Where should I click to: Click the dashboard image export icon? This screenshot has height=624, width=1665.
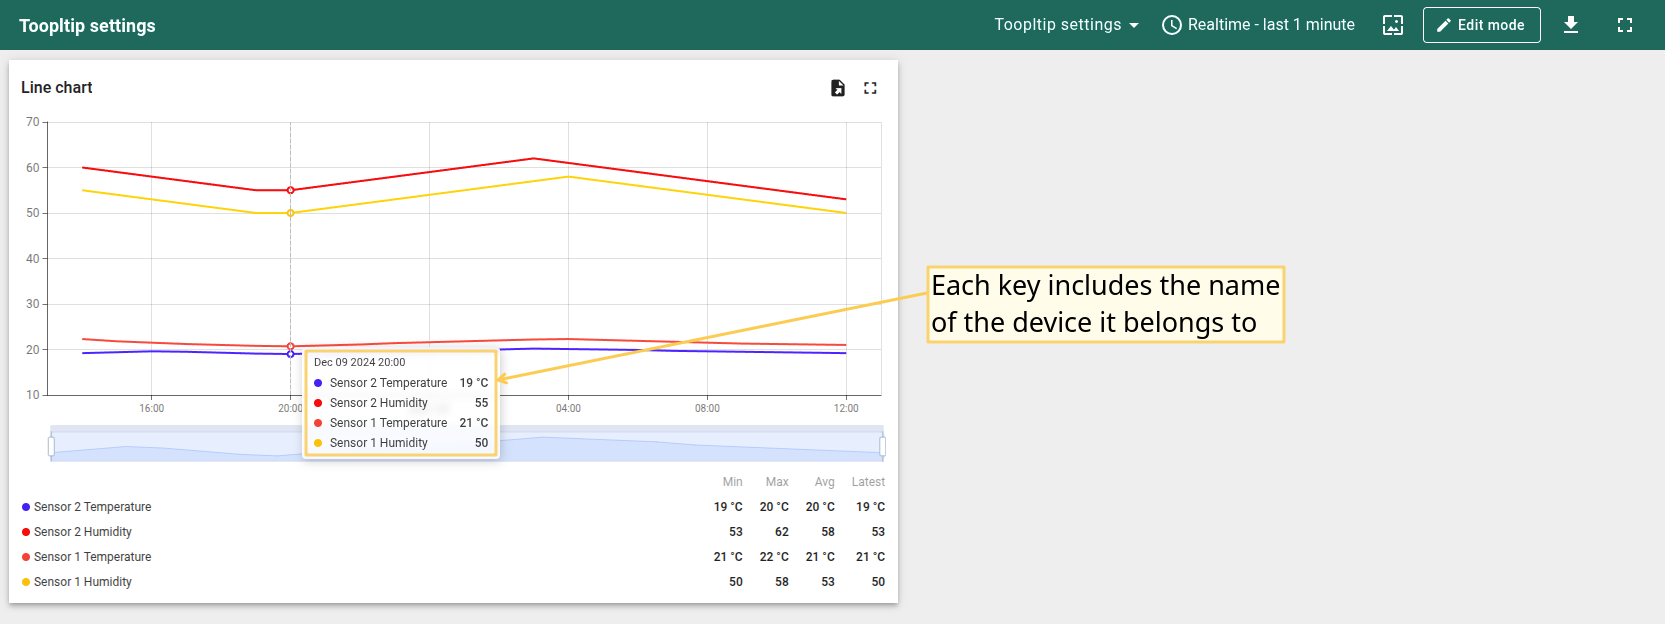pyautogui.click(x=1392, y=25)
